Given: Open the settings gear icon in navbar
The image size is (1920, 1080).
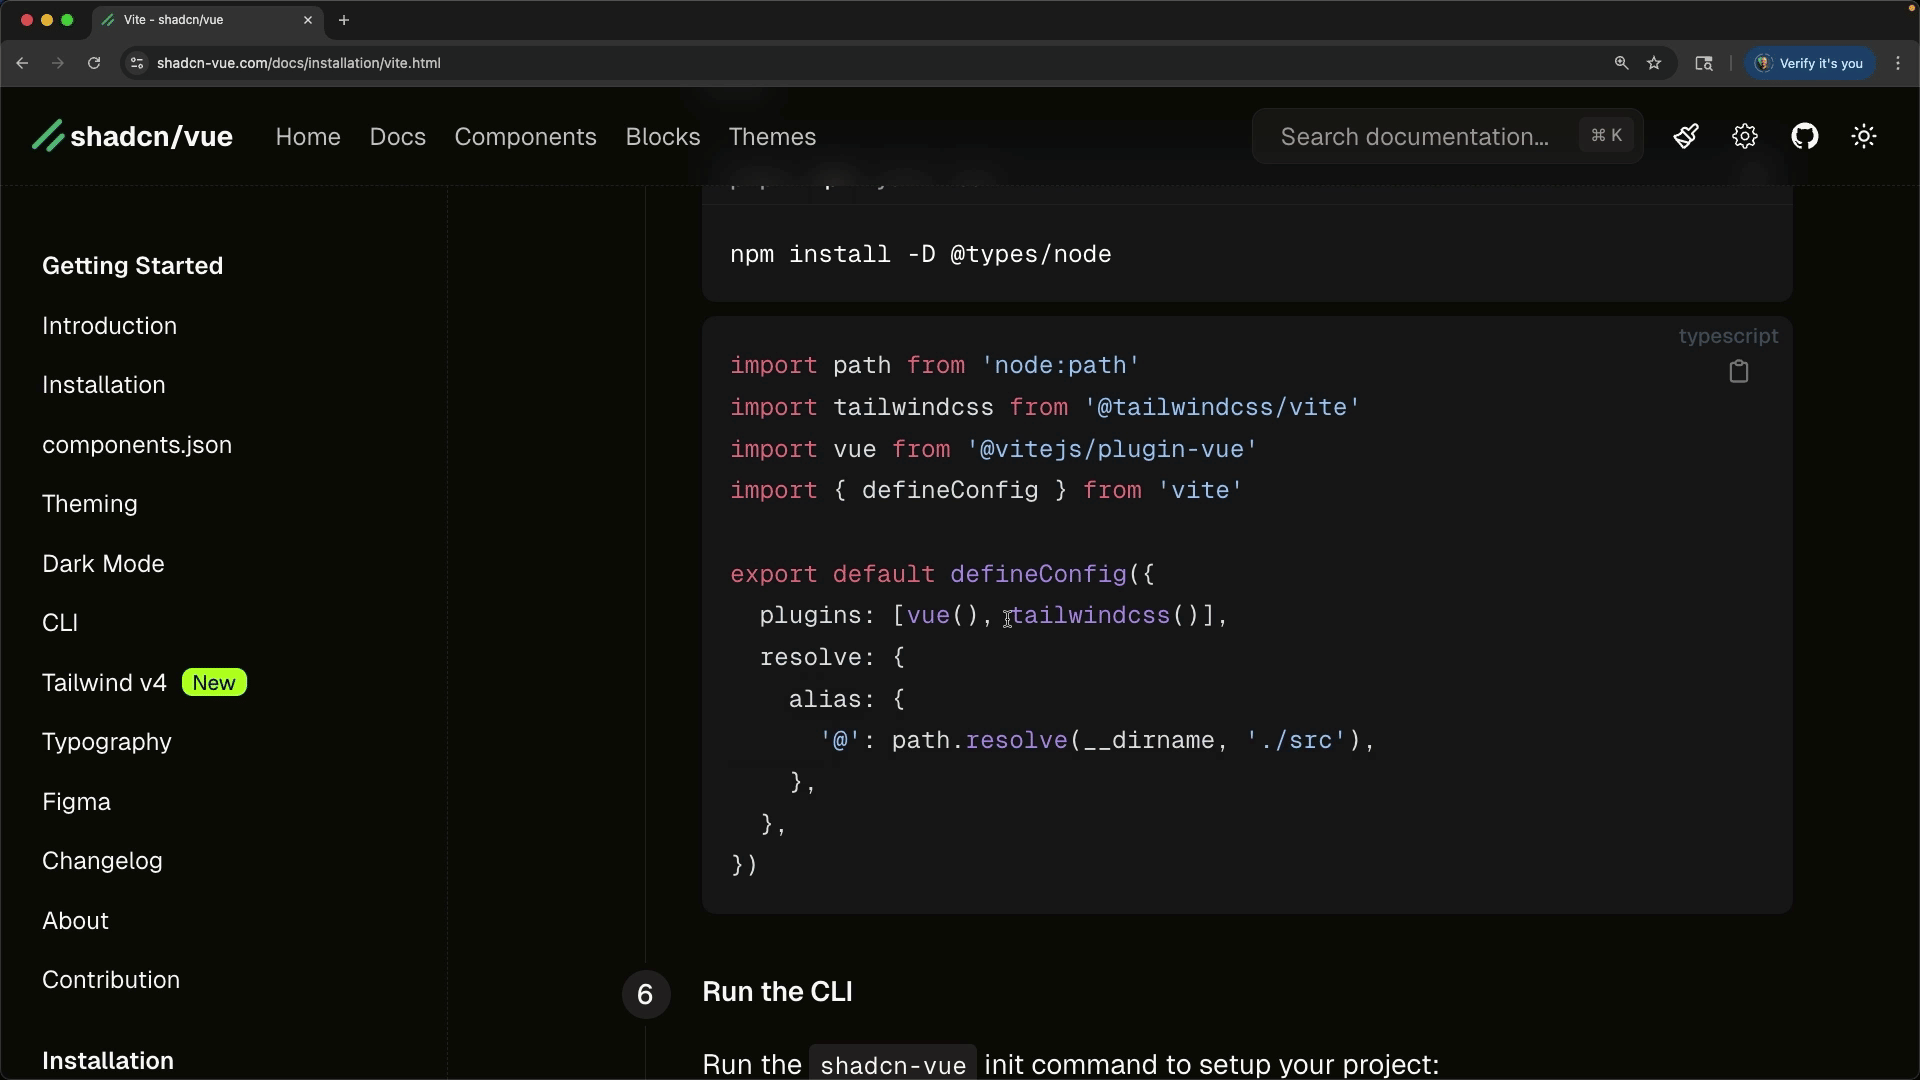Looking at the screenshot, I should click(1745, 136).
